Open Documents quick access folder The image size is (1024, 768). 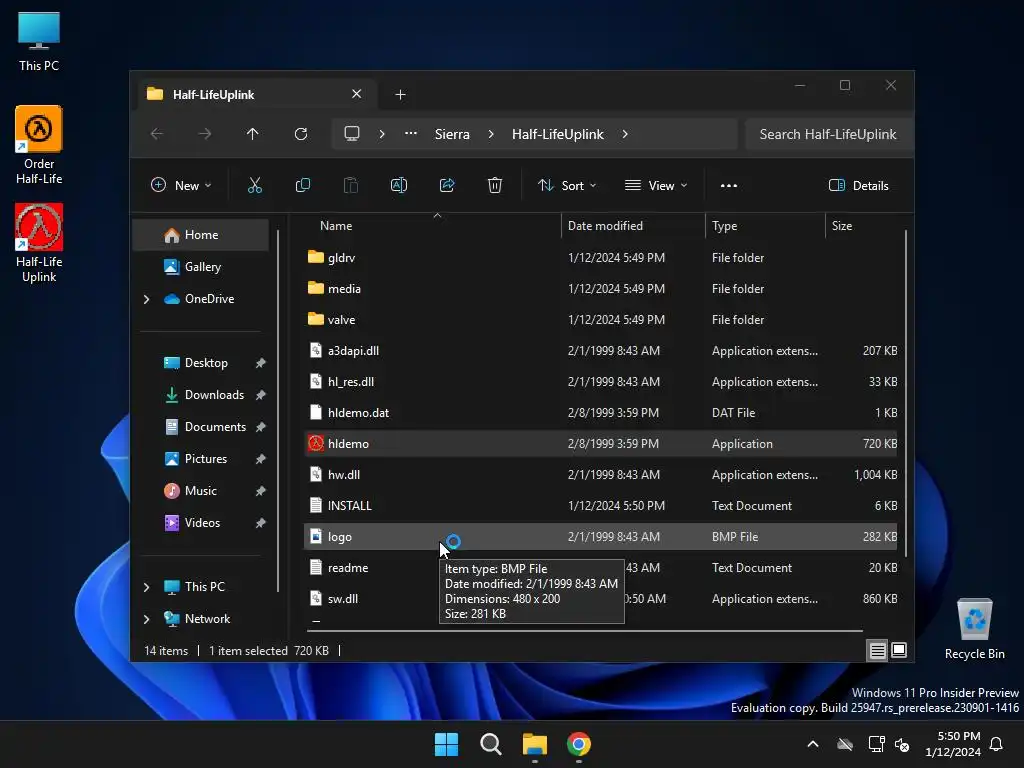[x=201, y=427]
